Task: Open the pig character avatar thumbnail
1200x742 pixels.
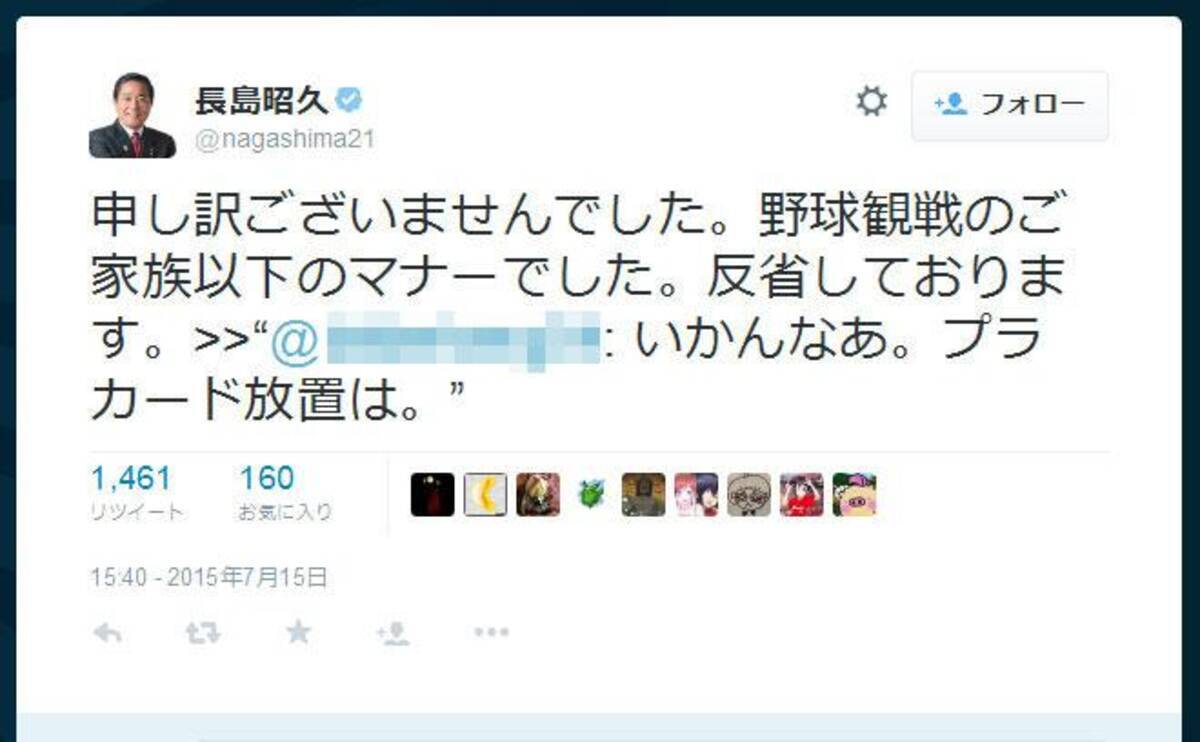Action: point(854,494)
